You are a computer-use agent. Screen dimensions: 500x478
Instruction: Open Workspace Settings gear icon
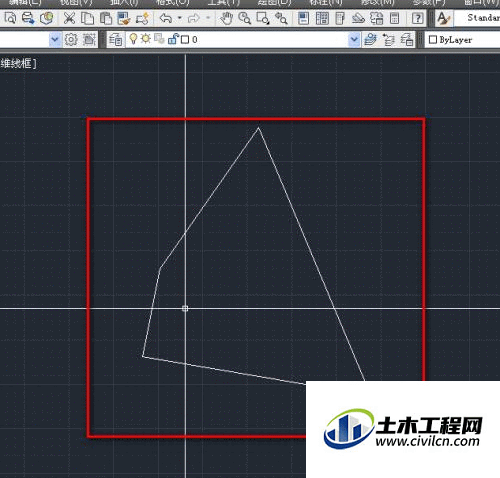71,40
